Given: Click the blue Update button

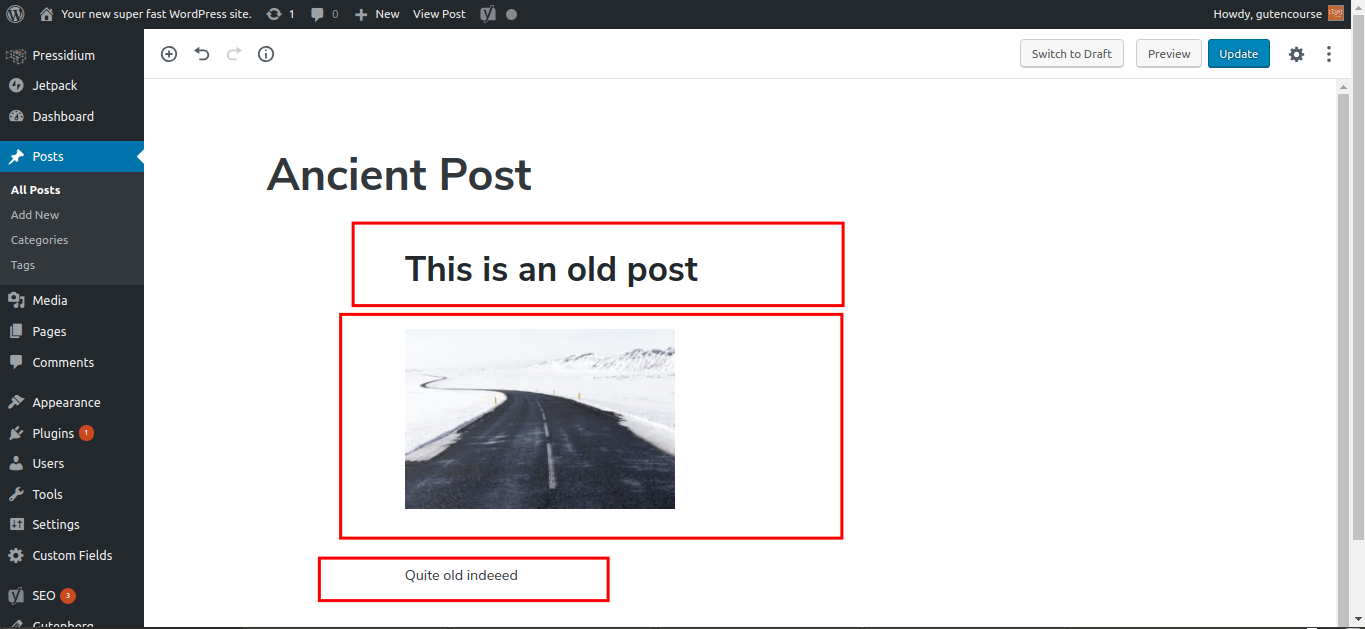Looking at the screenshot, I should 1239,54.
